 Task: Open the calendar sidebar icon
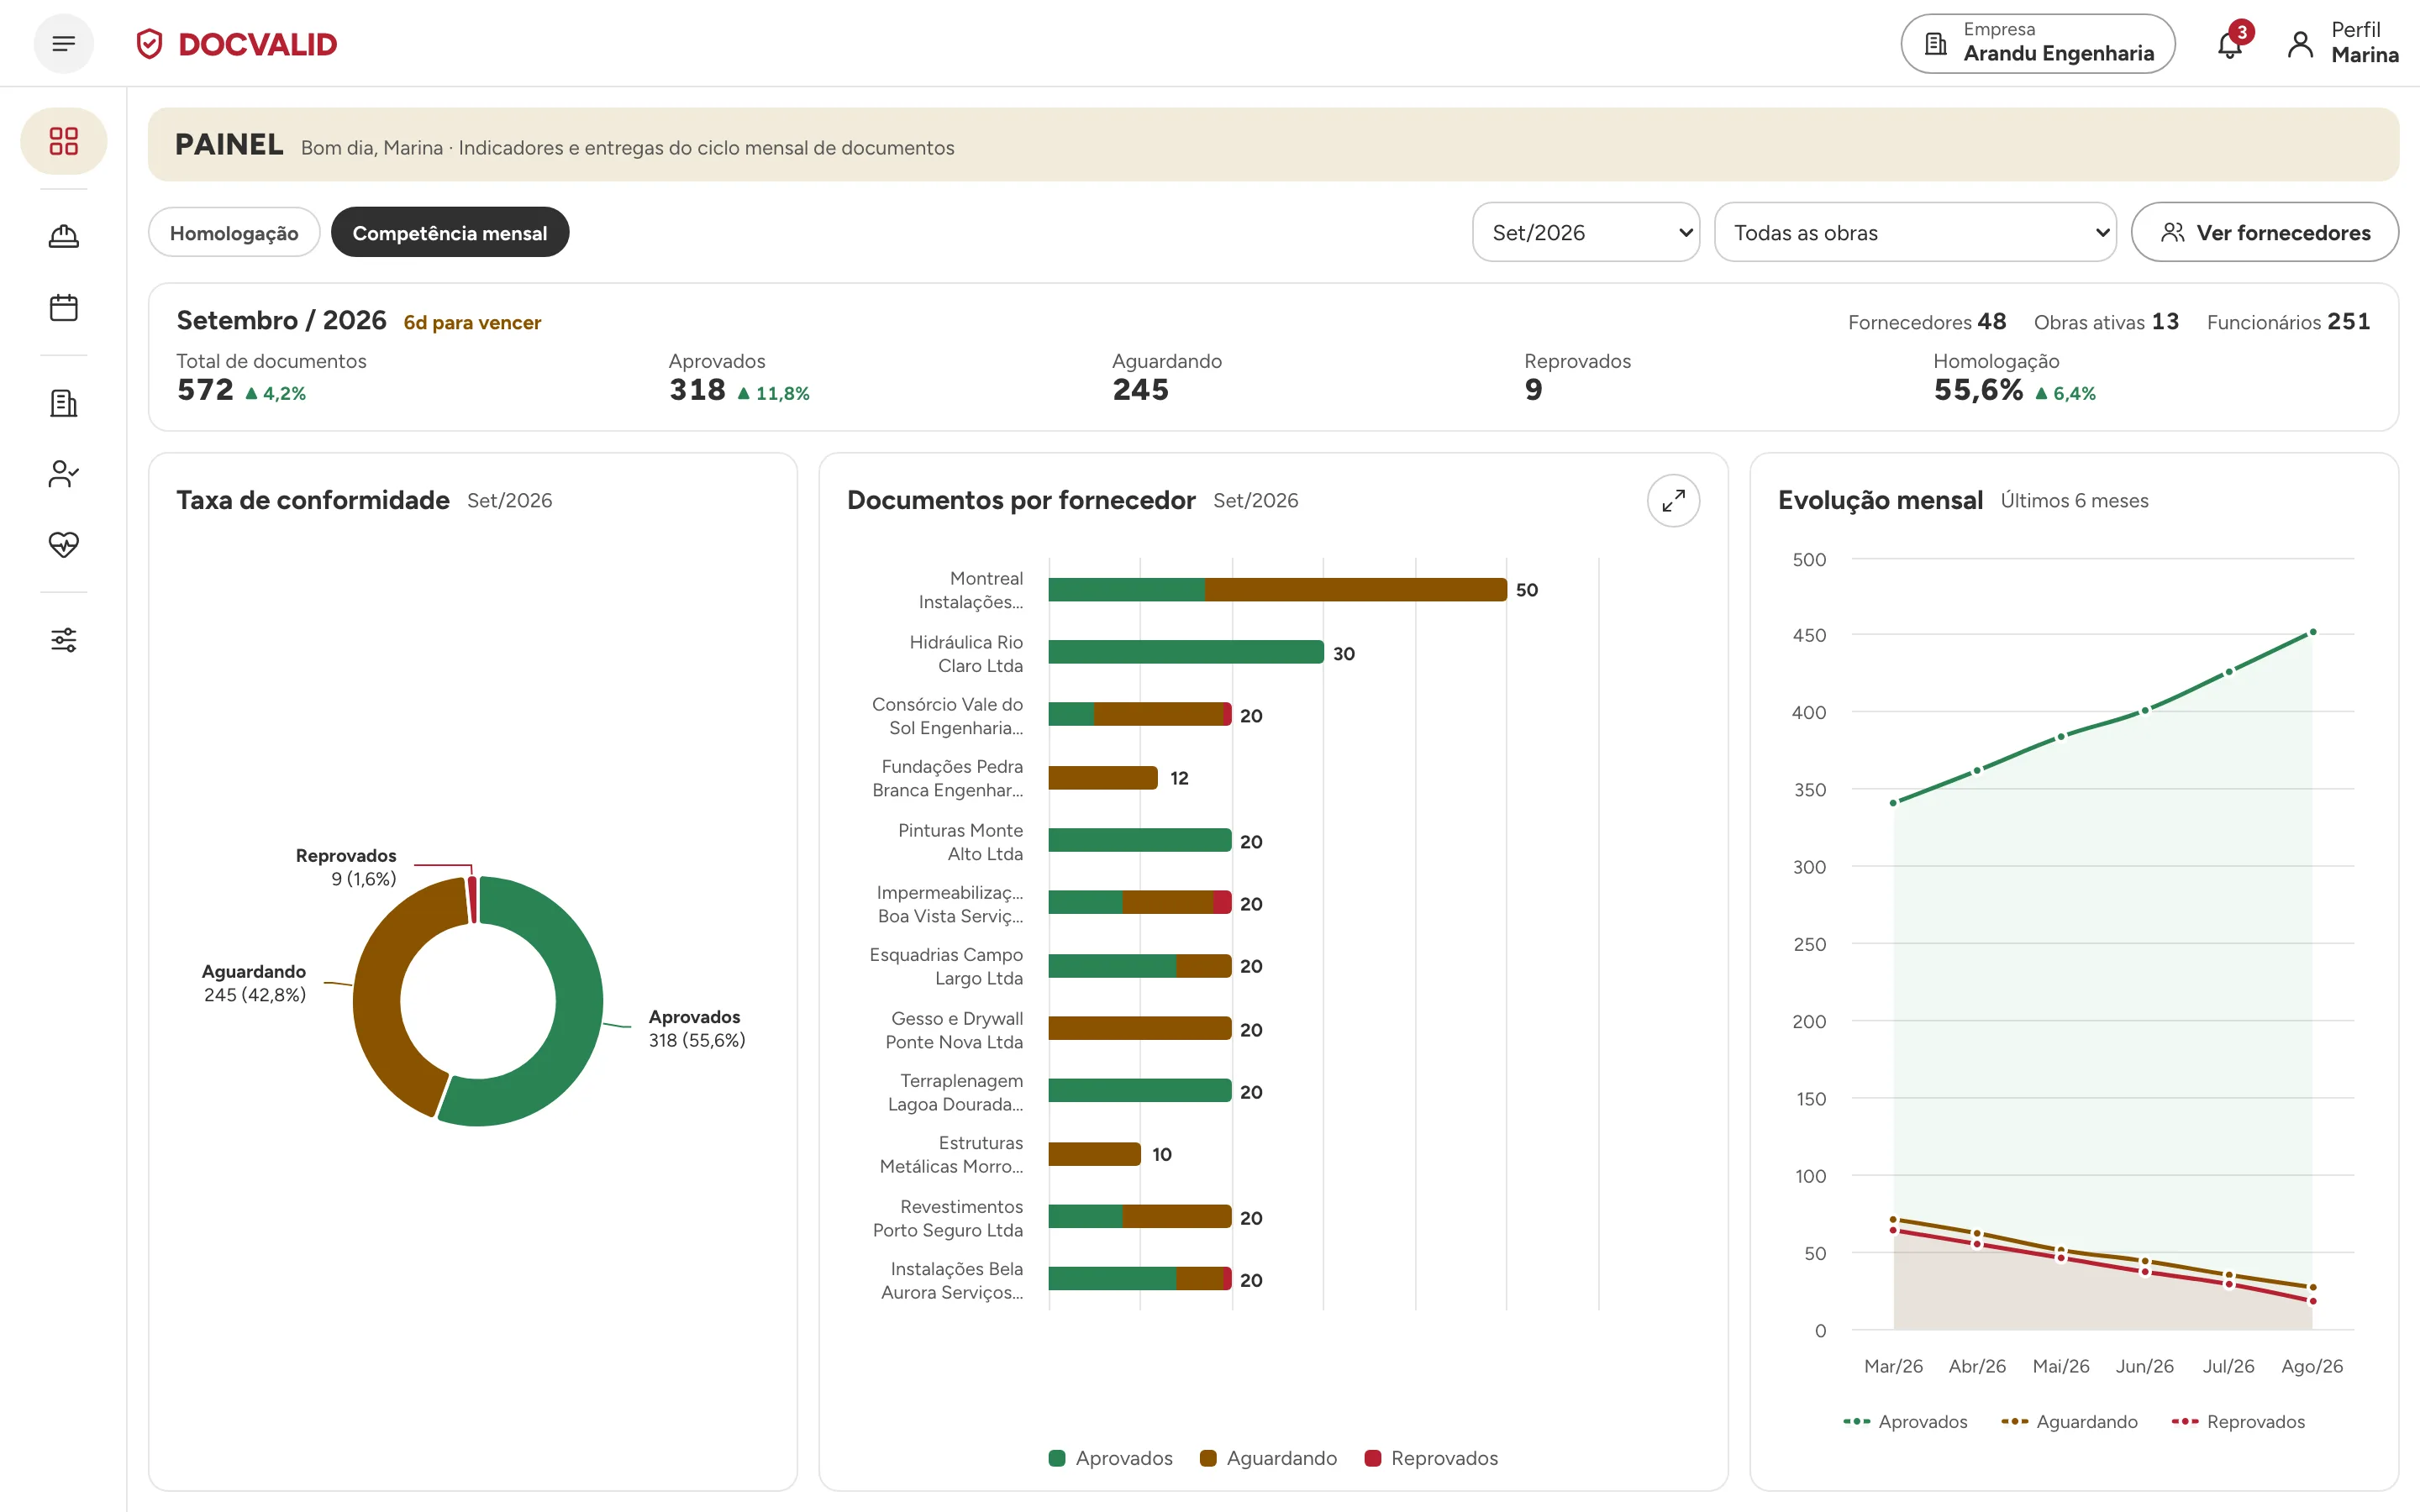64,307
